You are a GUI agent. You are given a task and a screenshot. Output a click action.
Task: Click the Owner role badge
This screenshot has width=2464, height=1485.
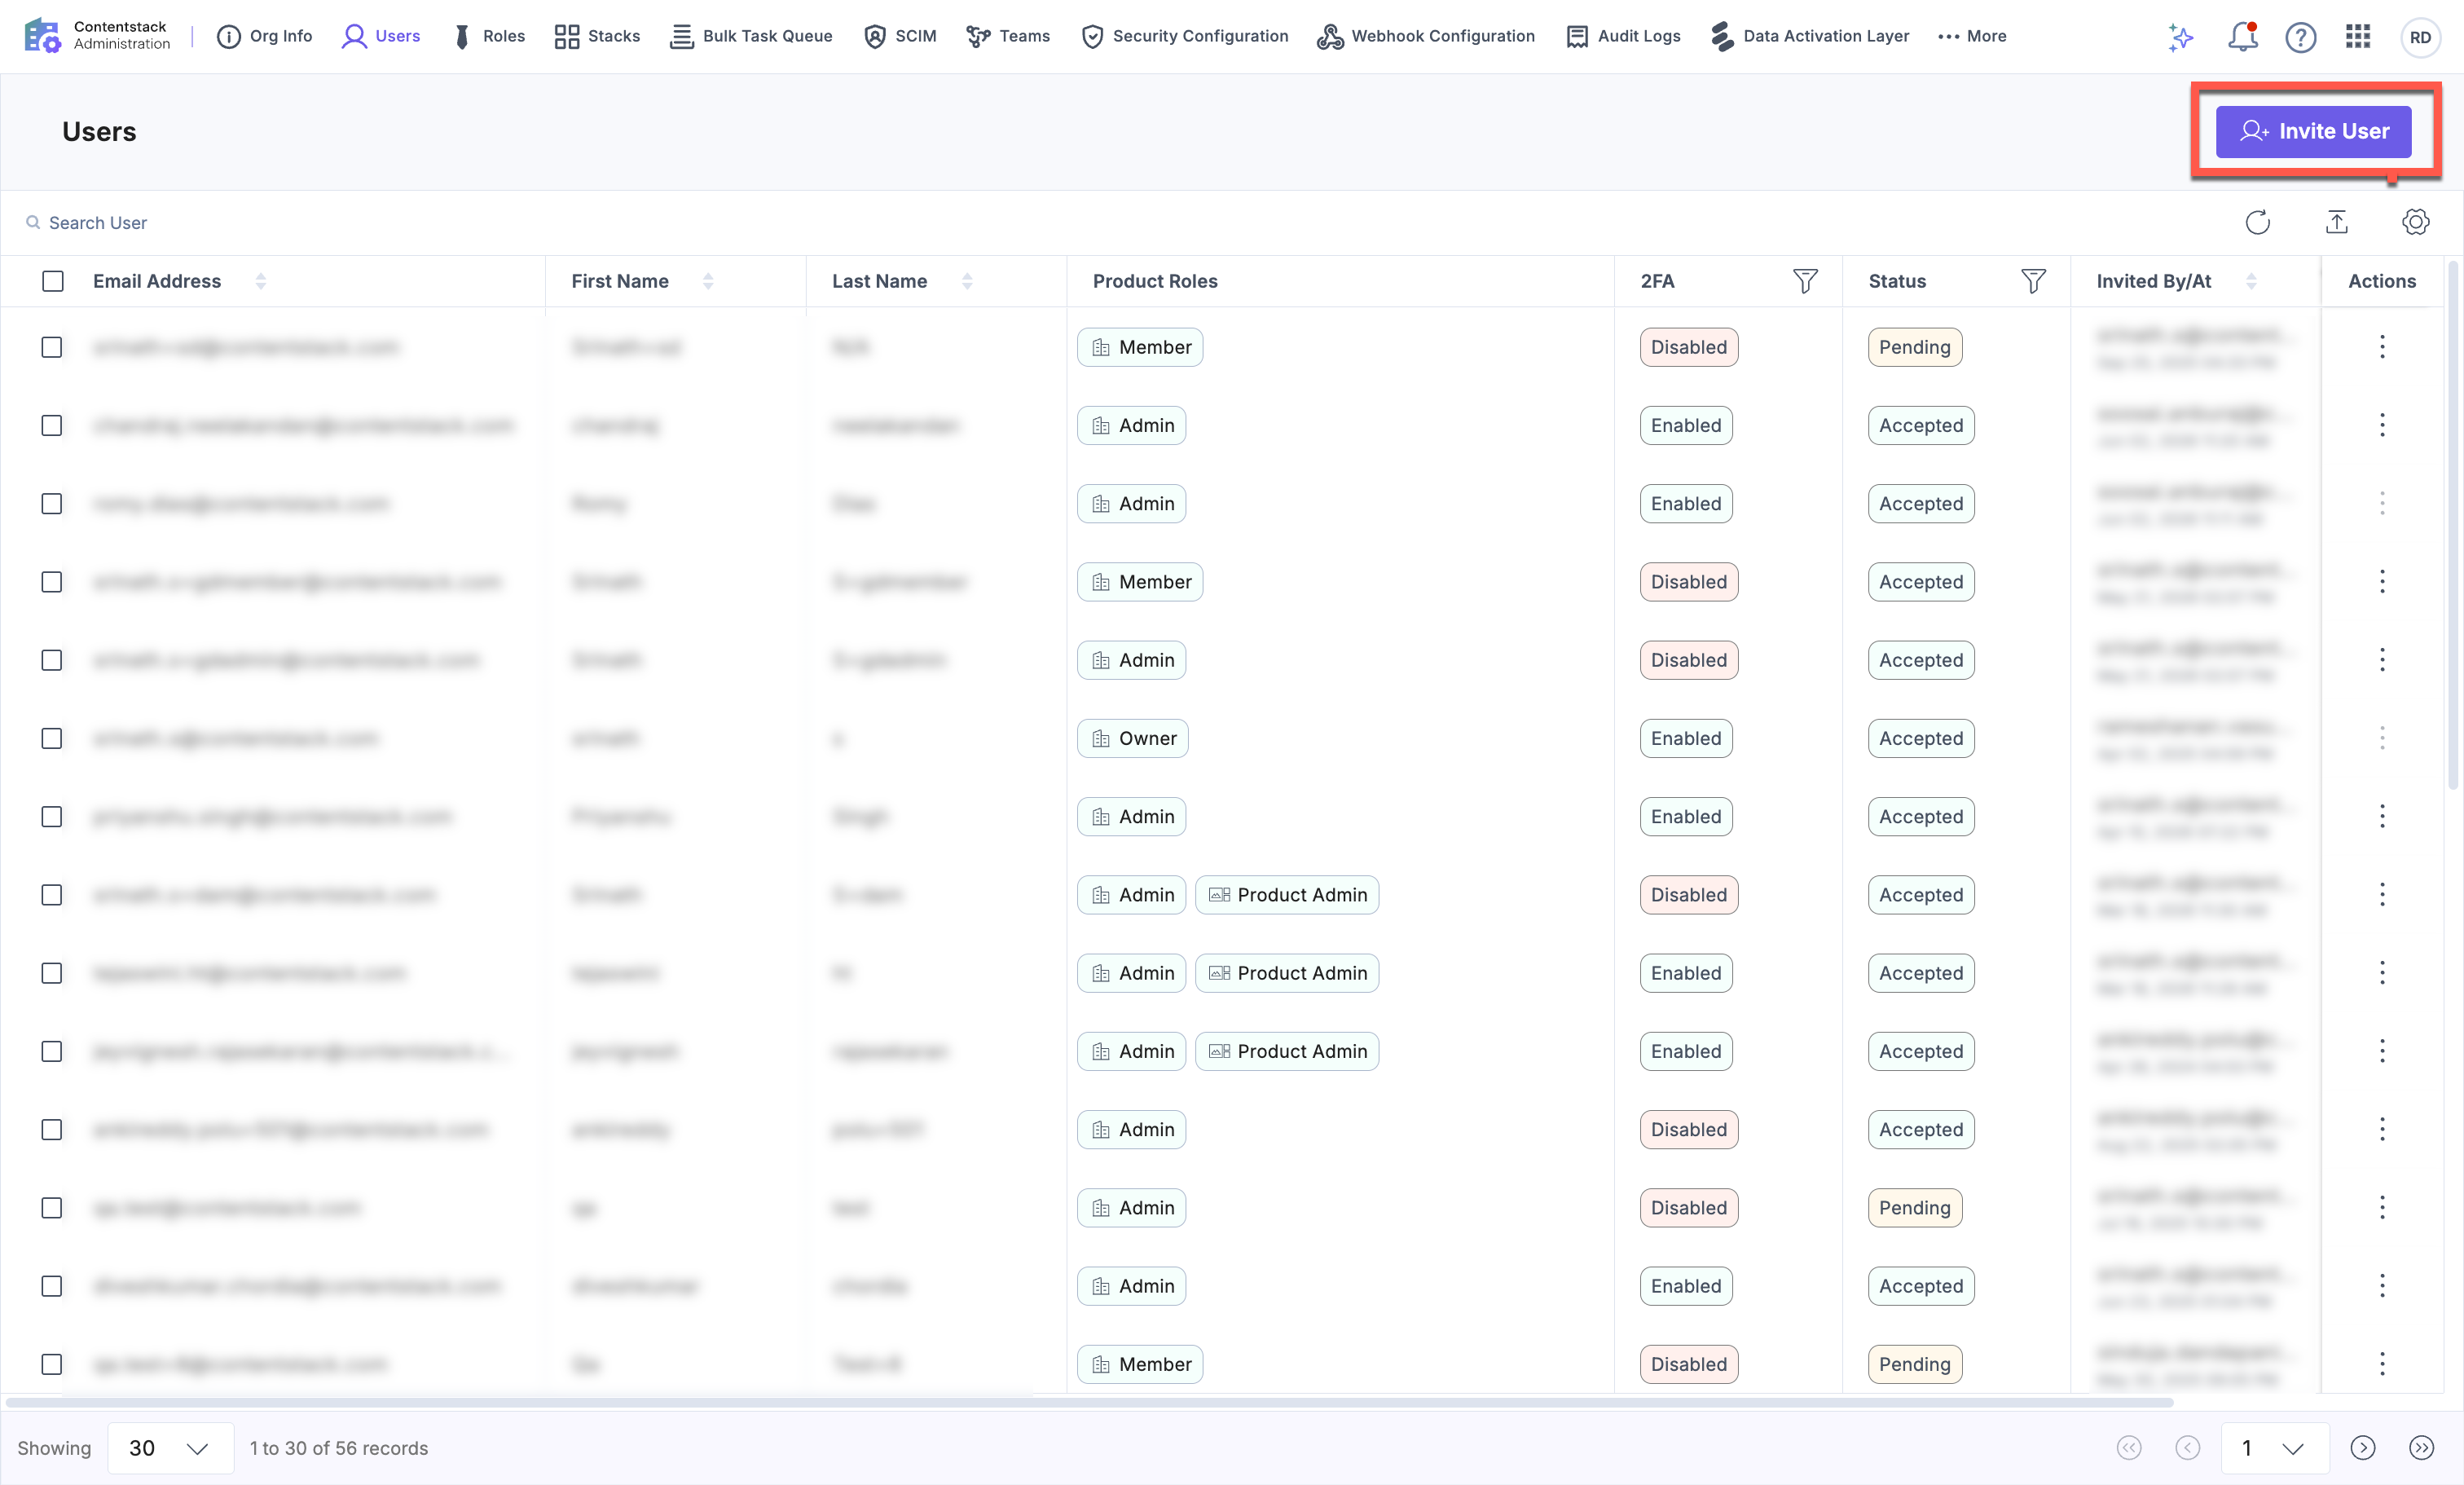pos(1132,738)
